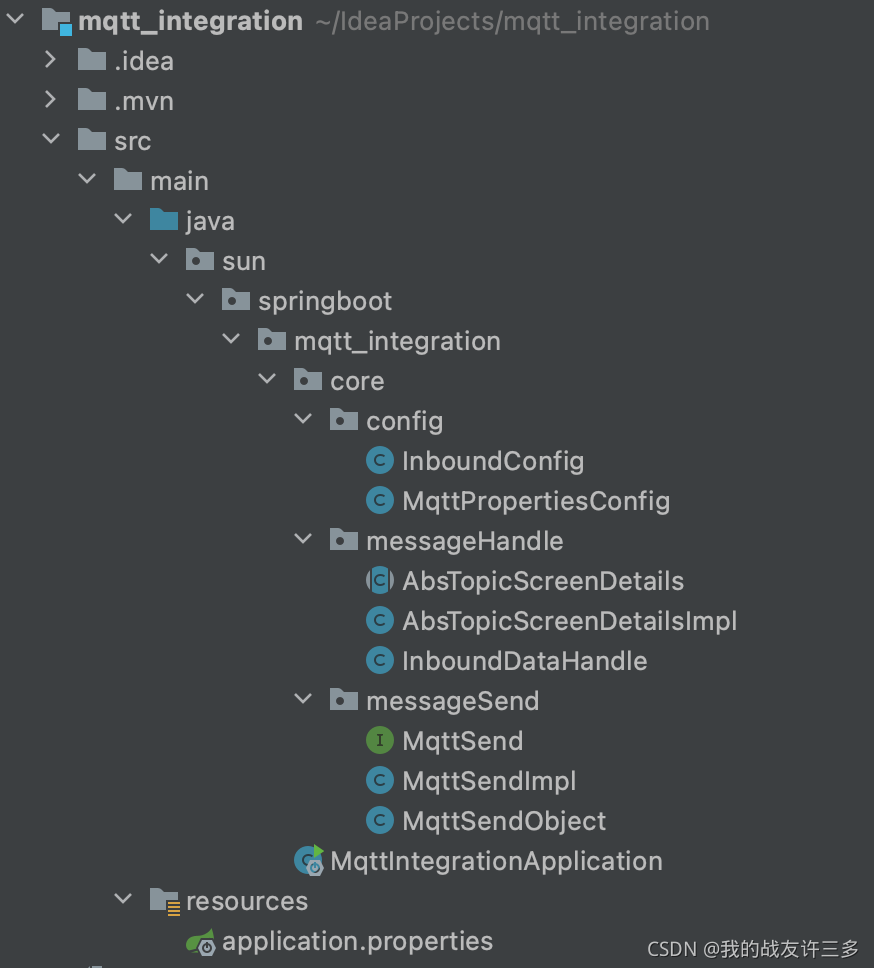Viewport: 874px width, 968px height.
Task: Collapse the src directory
Action: tap(52, 140)
